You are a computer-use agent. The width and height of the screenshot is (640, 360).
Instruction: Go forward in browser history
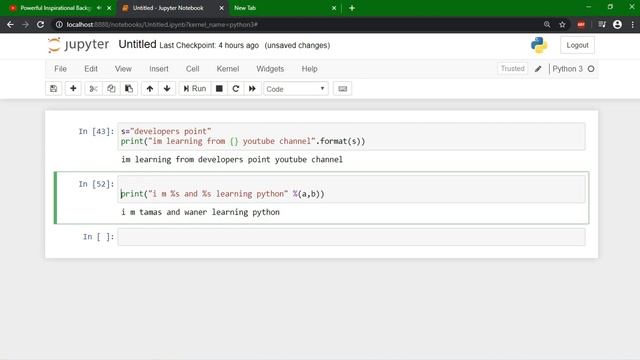click(25, 24)
